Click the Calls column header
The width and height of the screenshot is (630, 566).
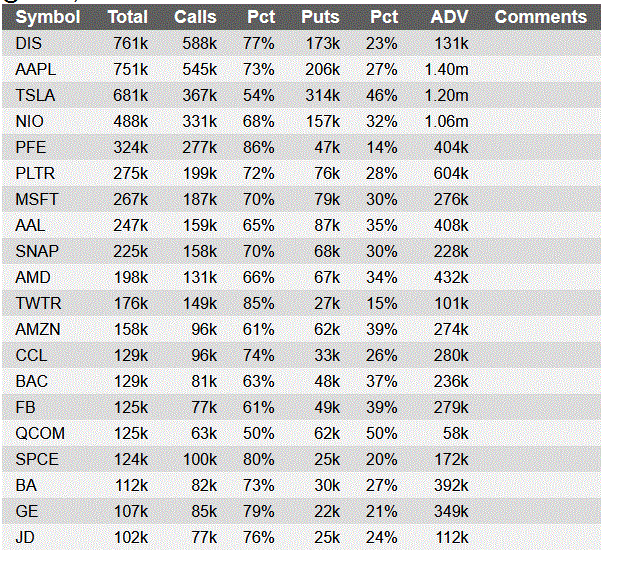tap(194, 17)
